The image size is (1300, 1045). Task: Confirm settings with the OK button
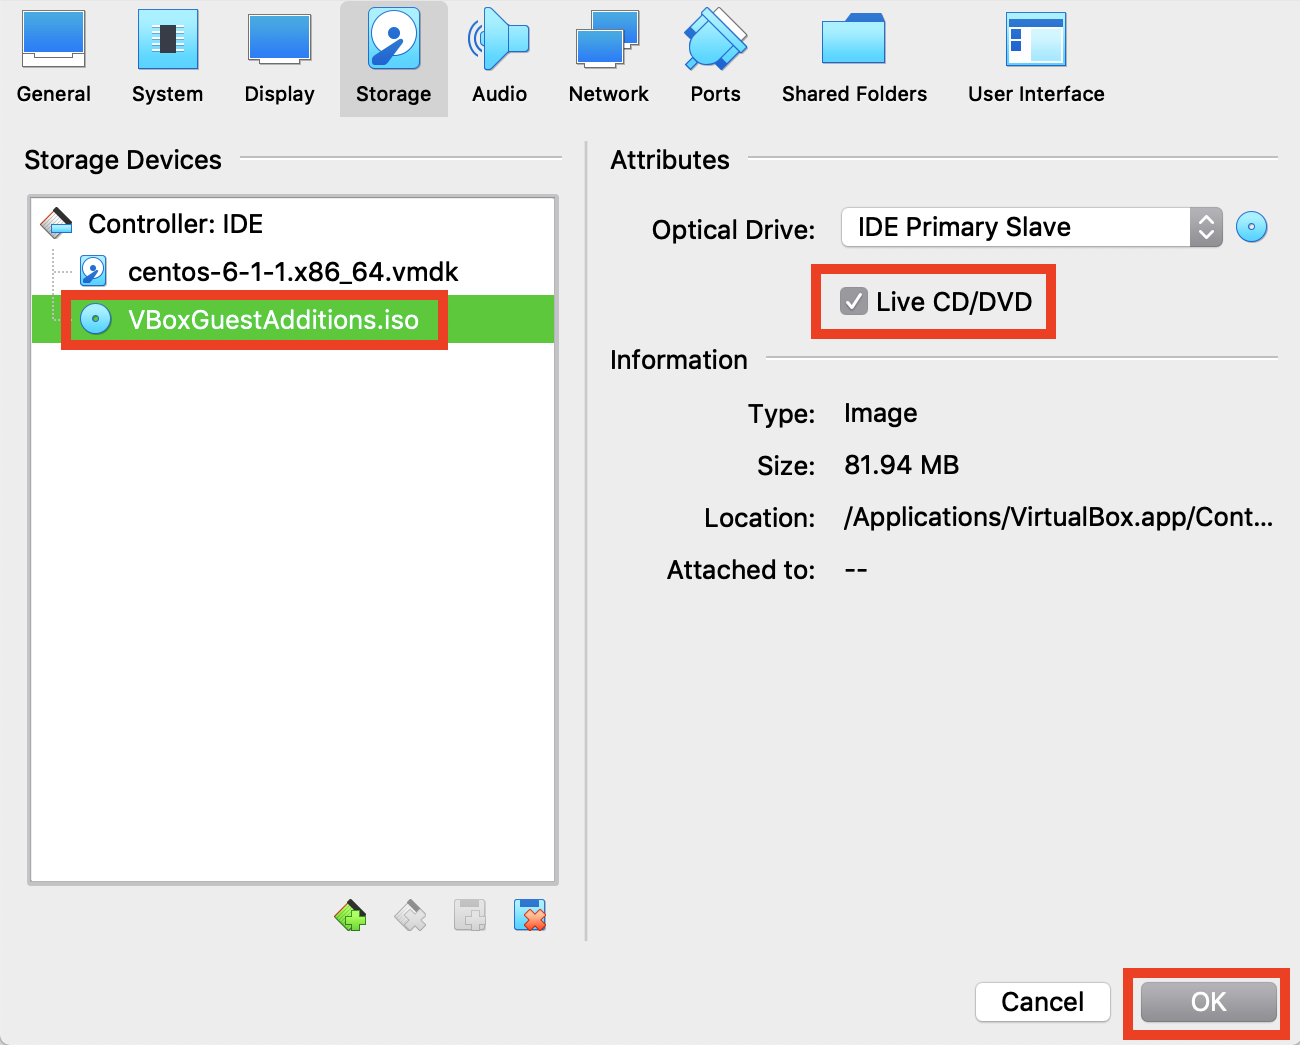[1208, 1002]
